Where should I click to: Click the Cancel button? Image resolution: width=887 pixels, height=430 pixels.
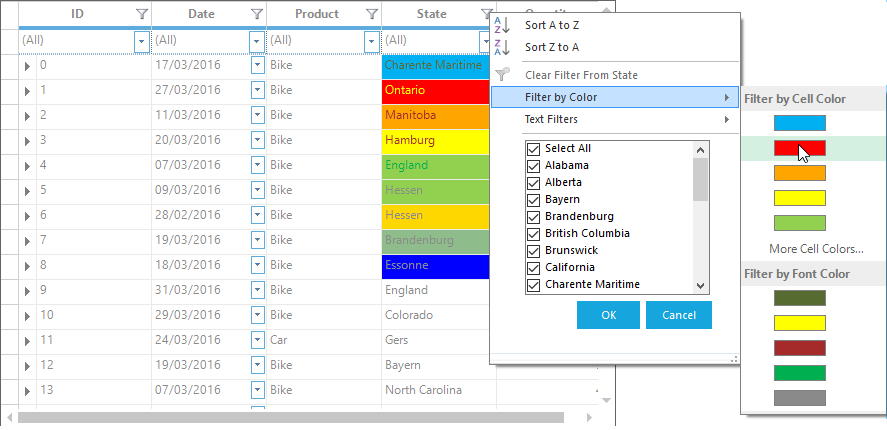tap(679, 315)
